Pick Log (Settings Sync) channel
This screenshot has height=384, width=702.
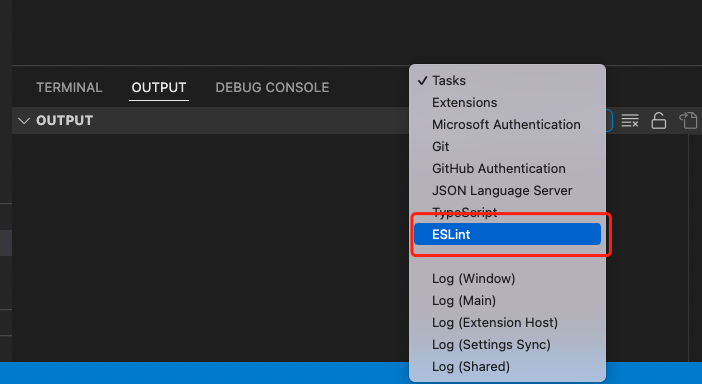click(x=507, y=344)
